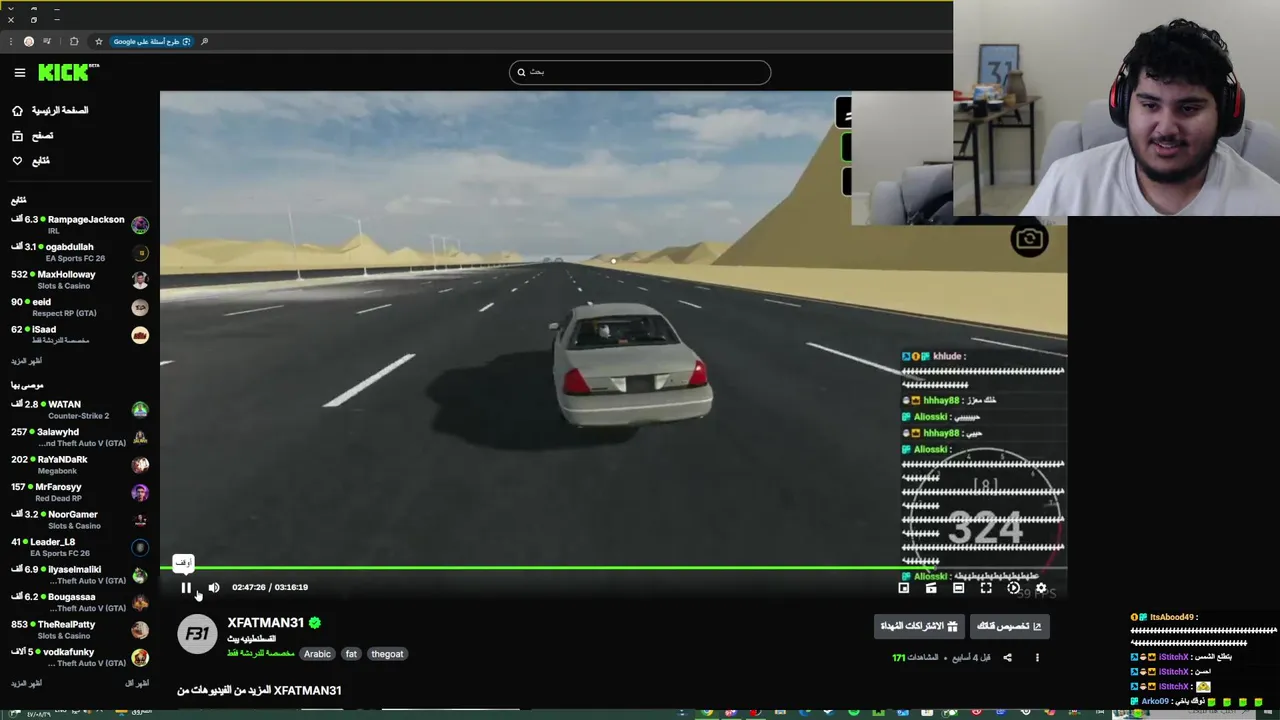Image resolution: width=1280 pixels, height=720 pixels.
Task: Click the magnifier icon in the search box
Action: [x=521, y=72]
